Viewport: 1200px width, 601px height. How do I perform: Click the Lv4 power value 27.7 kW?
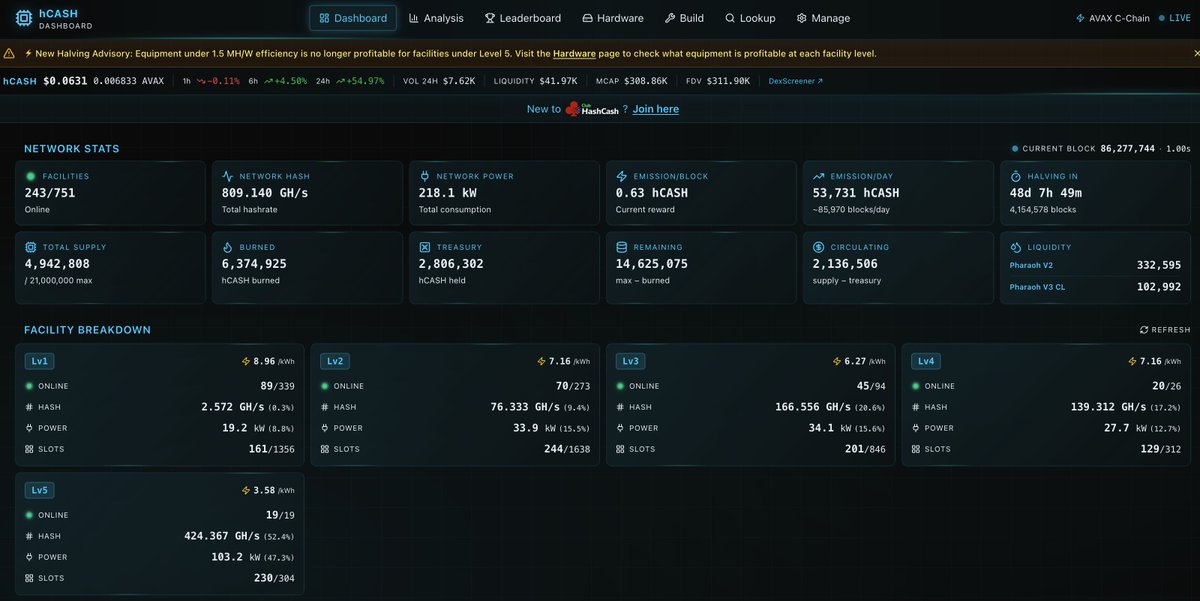[1123, 428]
